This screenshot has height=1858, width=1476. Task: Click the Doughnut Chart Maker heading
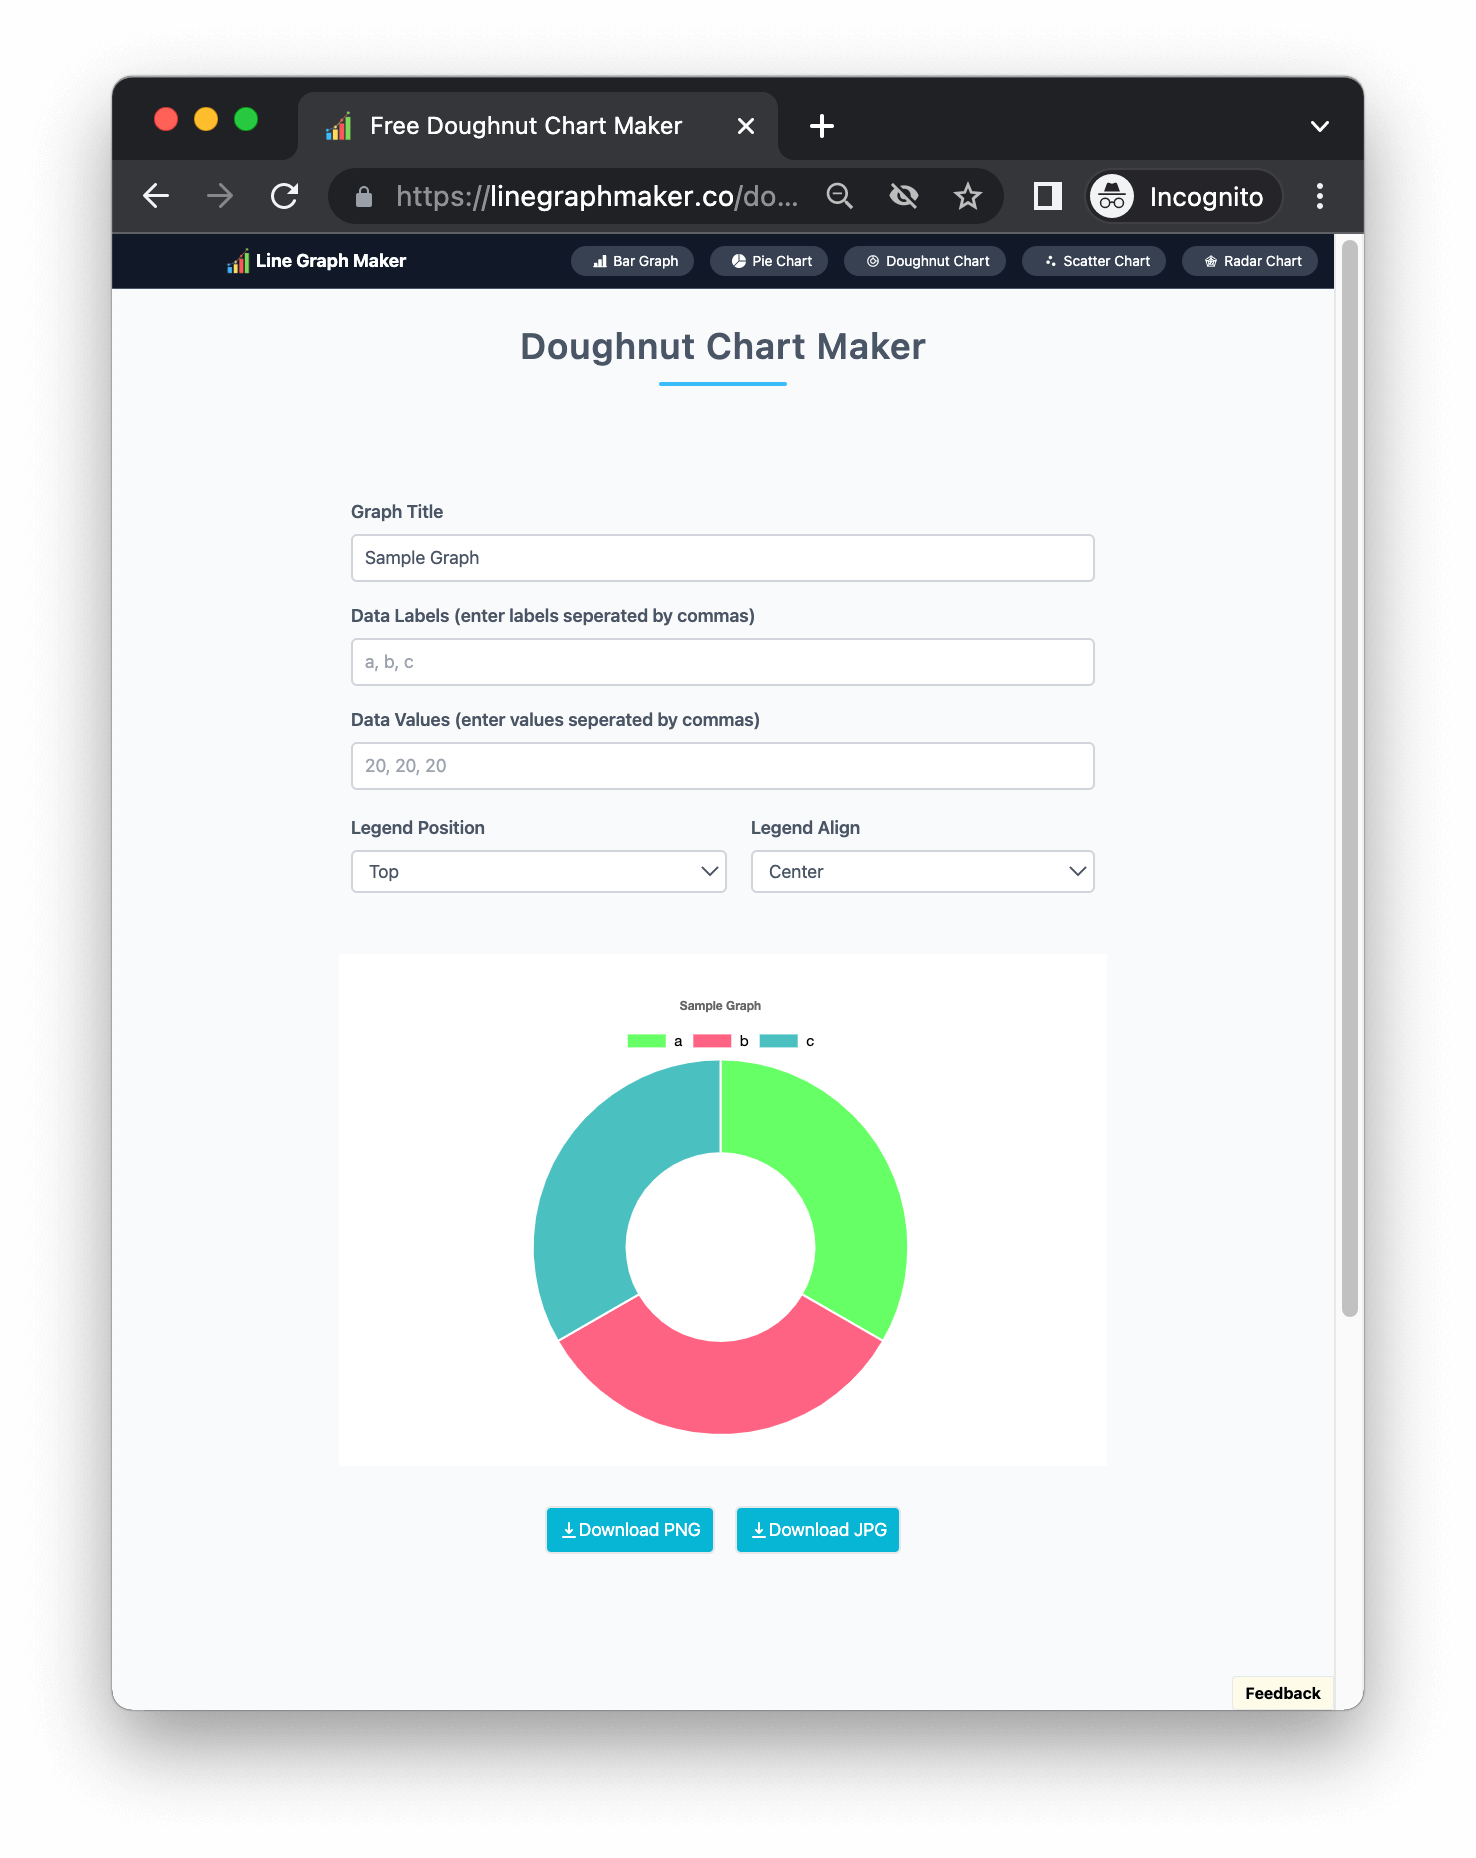tap(723, 347)
